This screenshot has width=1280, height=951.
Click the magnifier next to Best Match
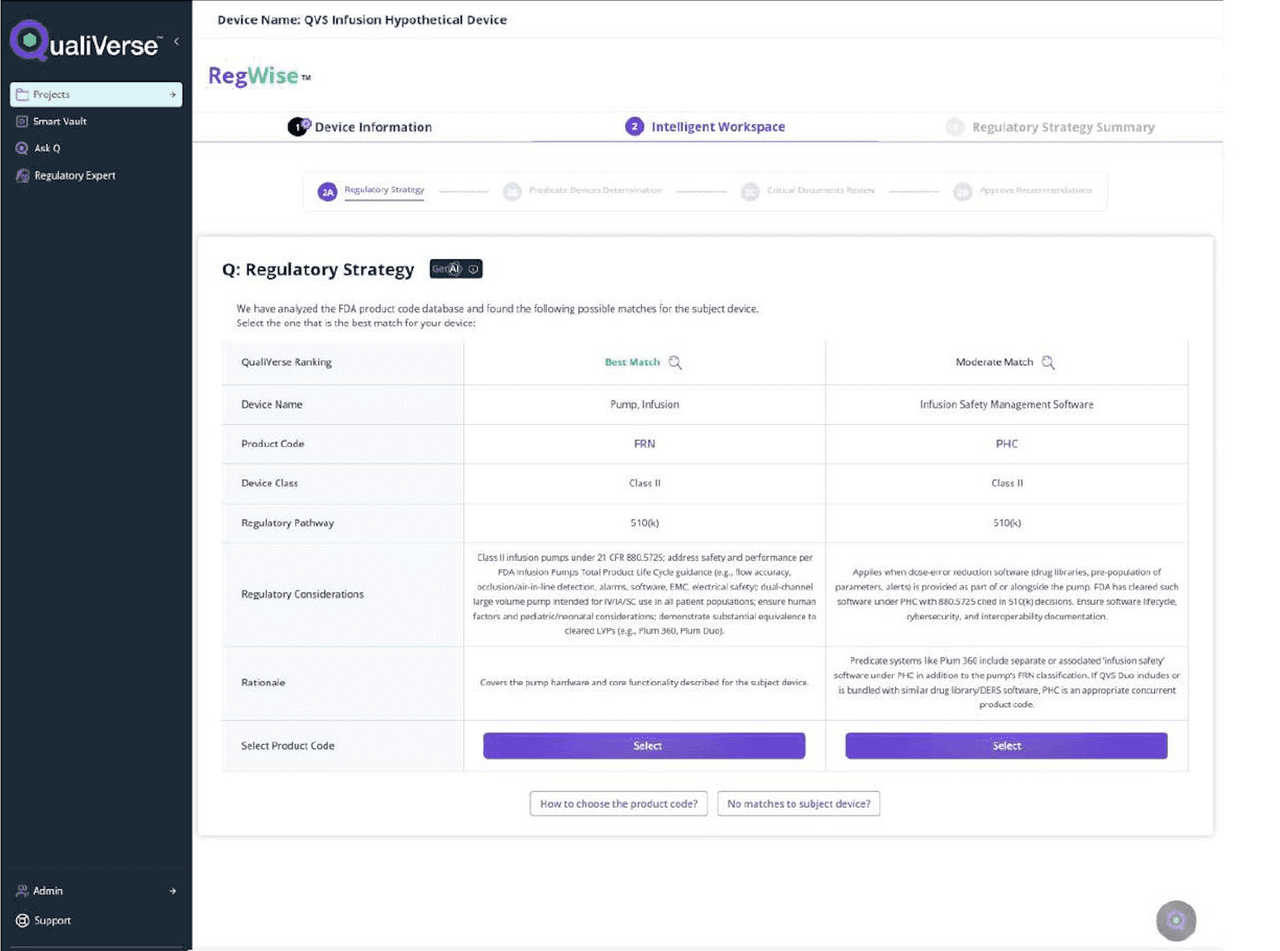point(675,362)
